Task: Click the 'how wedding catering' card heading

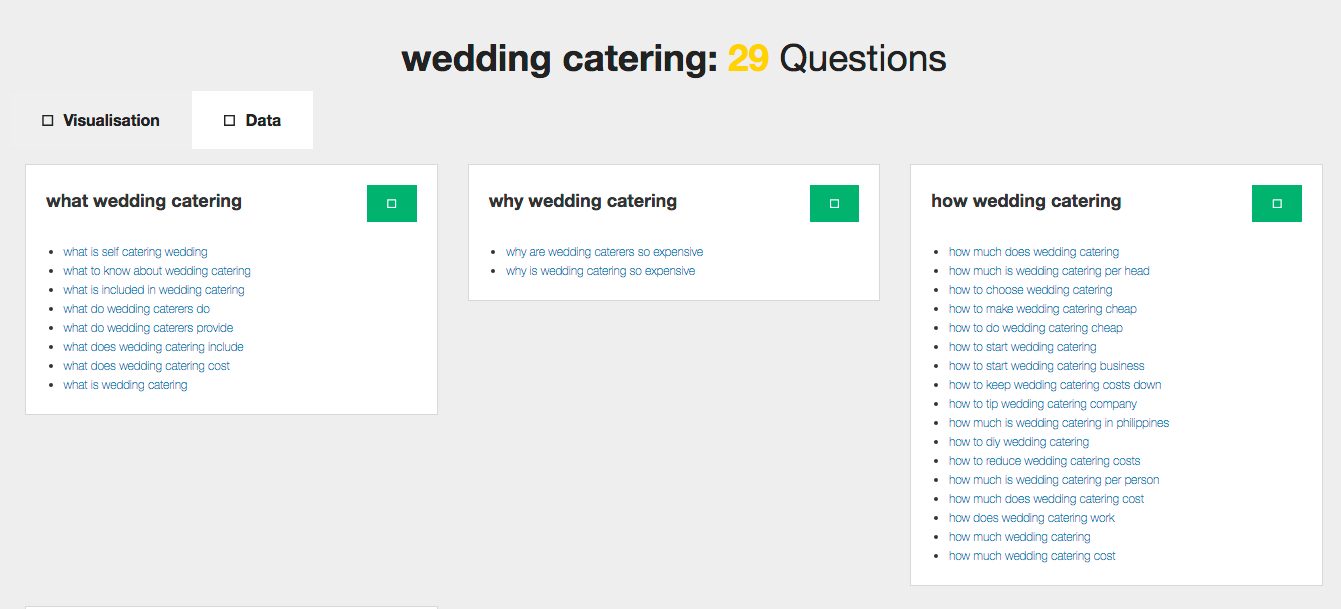Action: click(x=1026, y=201)
